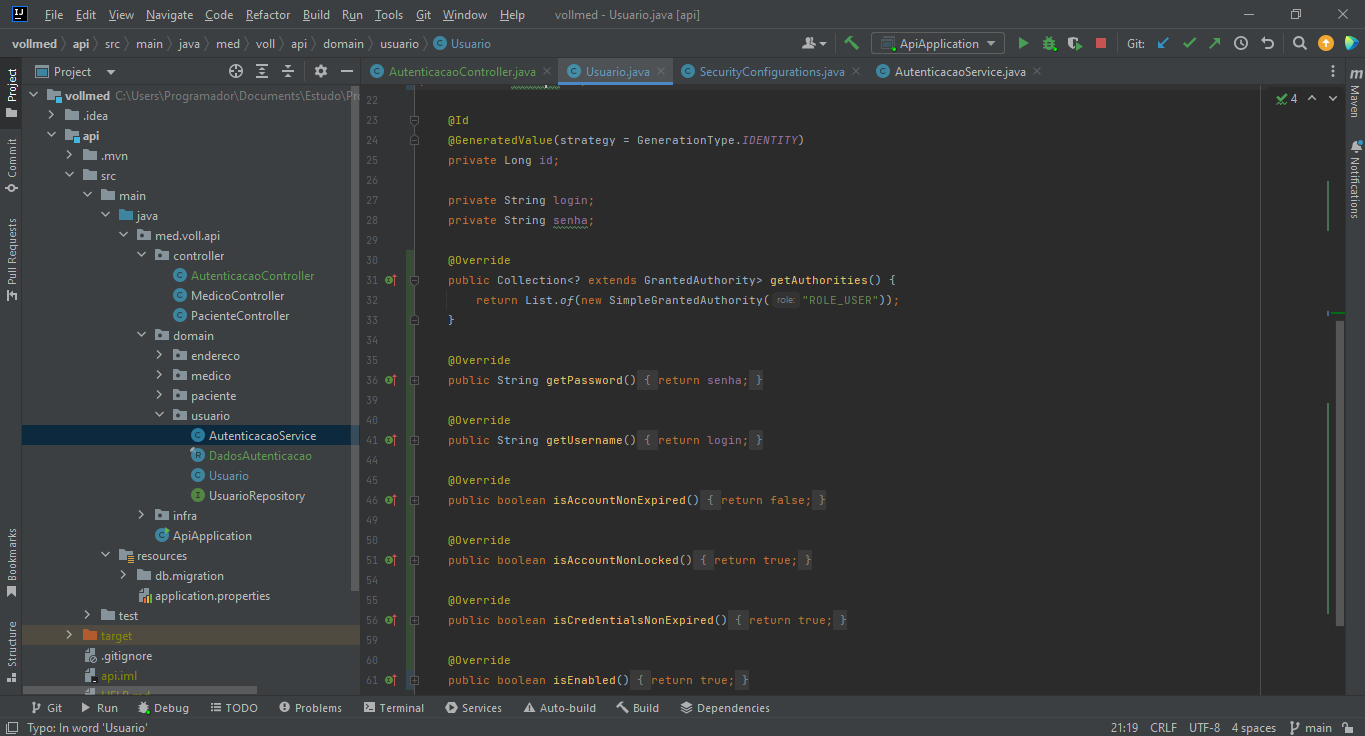Screen dimensions: 1365x736
Task: Hide the Project panel minus icon
Action: tap(347, 71)
